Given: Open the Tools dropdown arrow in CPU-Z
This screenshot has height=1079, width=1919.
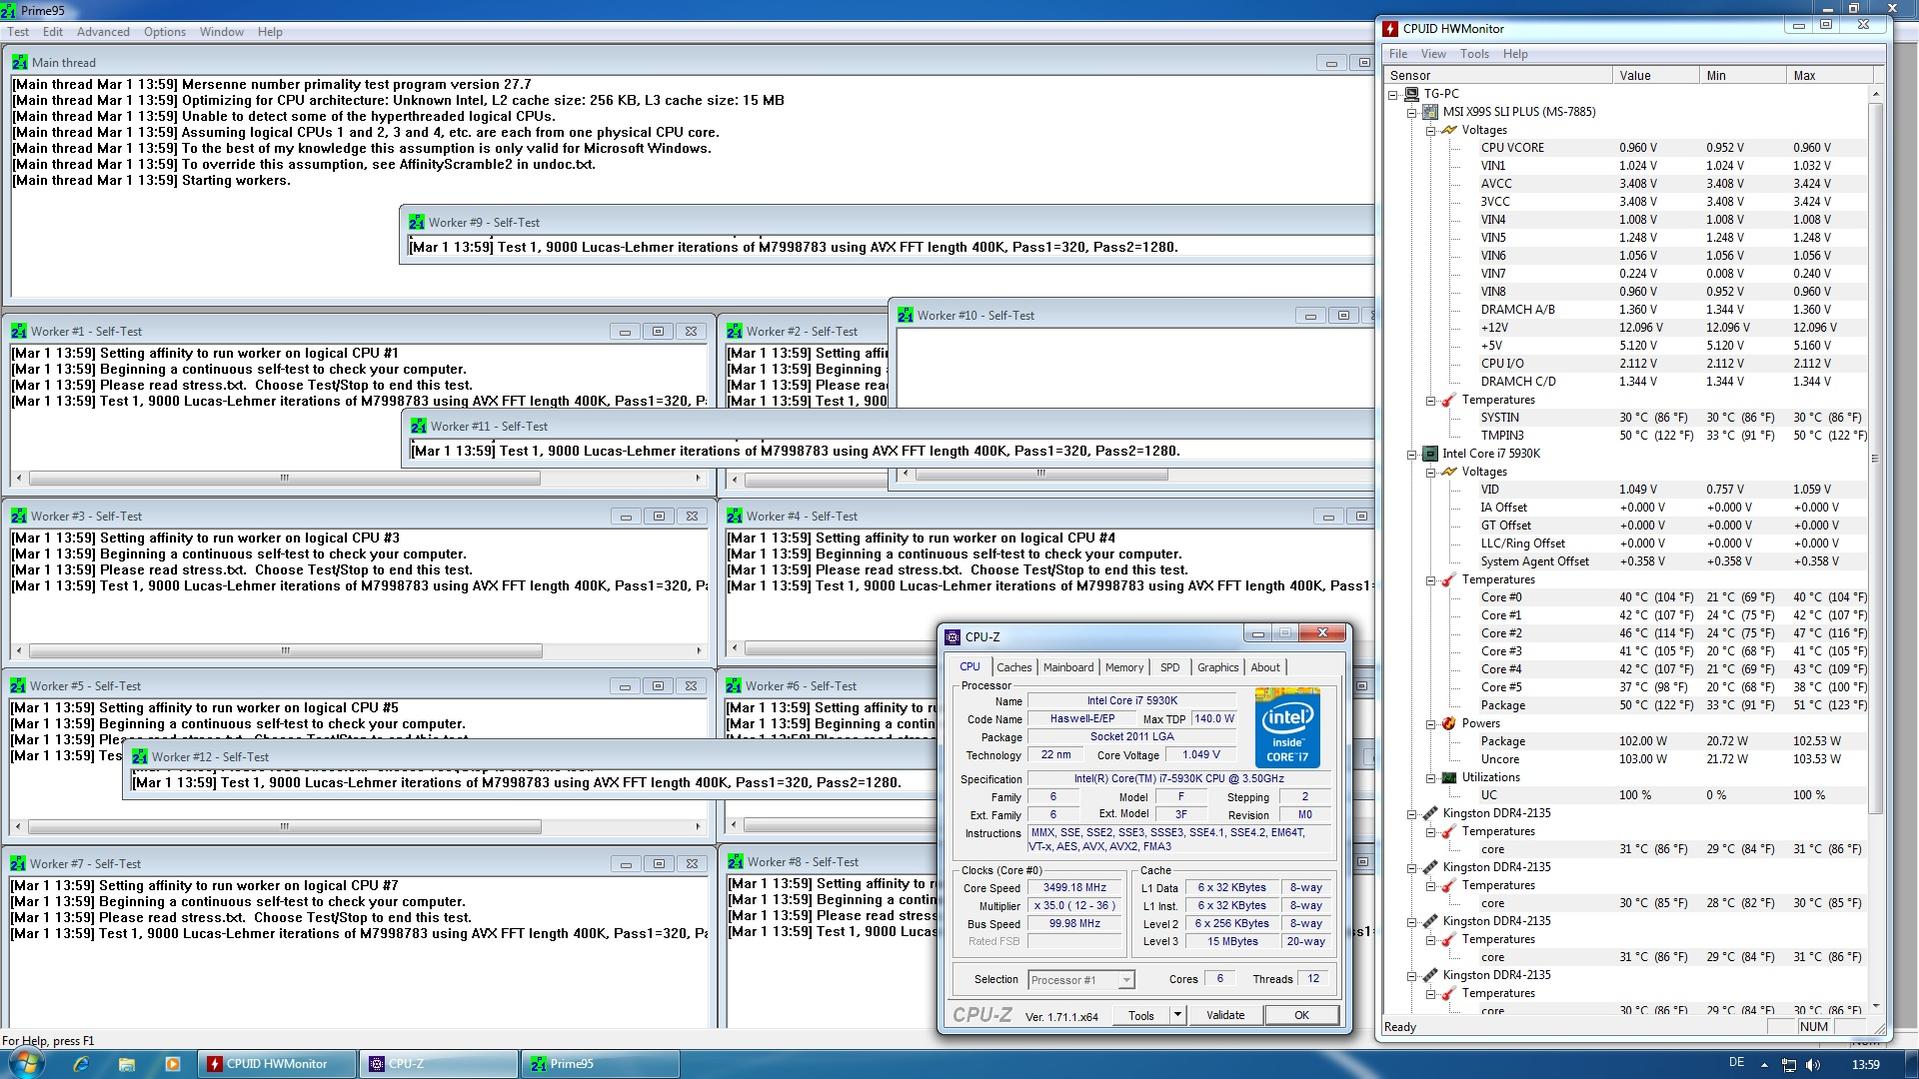Looking at the screenshot, I should [x=1177, y=1015].
